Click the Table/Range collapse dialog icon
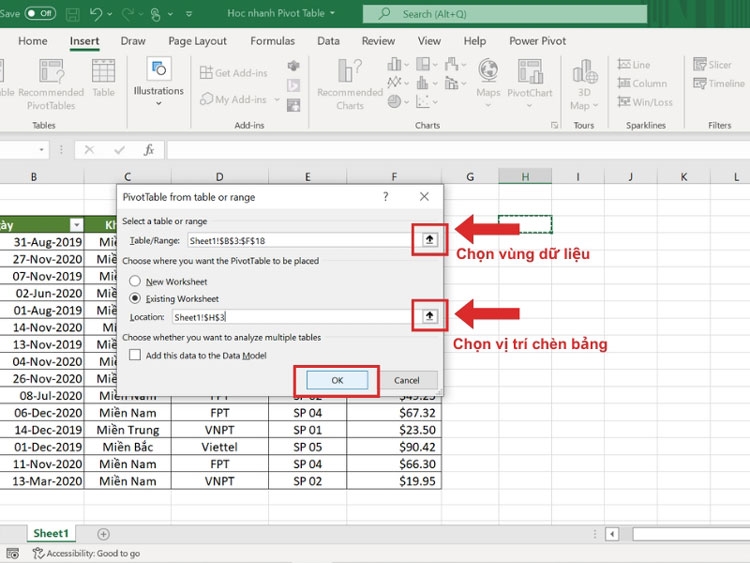Image resolution: width=750 pixels, height=563 pixels. pyautogui.click(x=430, y=240)
